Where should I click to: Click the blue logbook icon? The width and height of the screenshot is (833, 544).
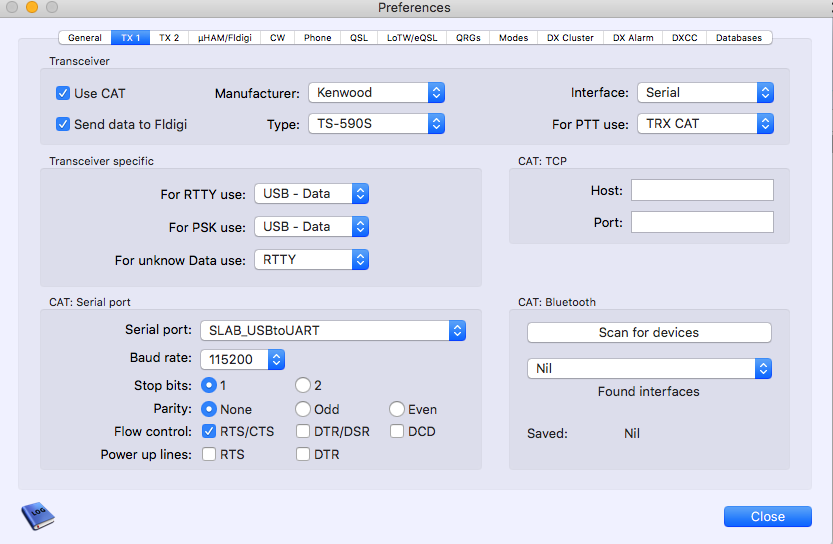click(38, 515)
